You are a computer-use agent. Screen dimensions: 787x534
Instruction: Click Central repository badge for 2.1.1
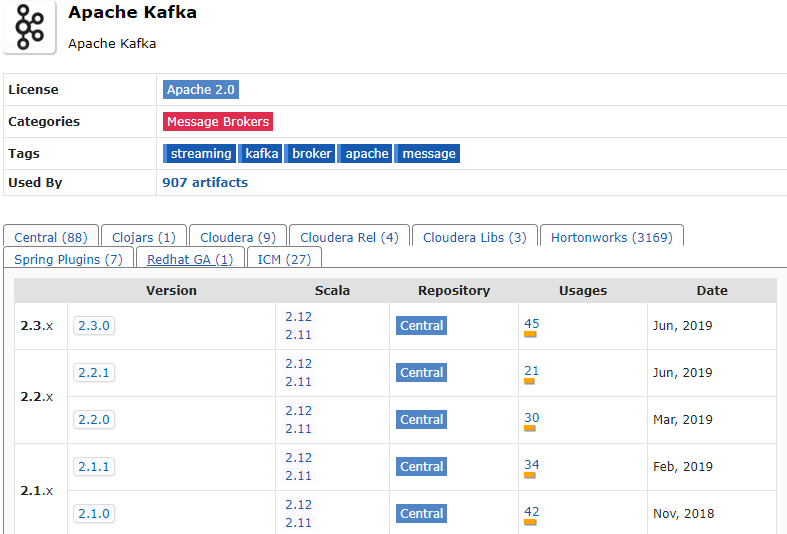point(422,467)
